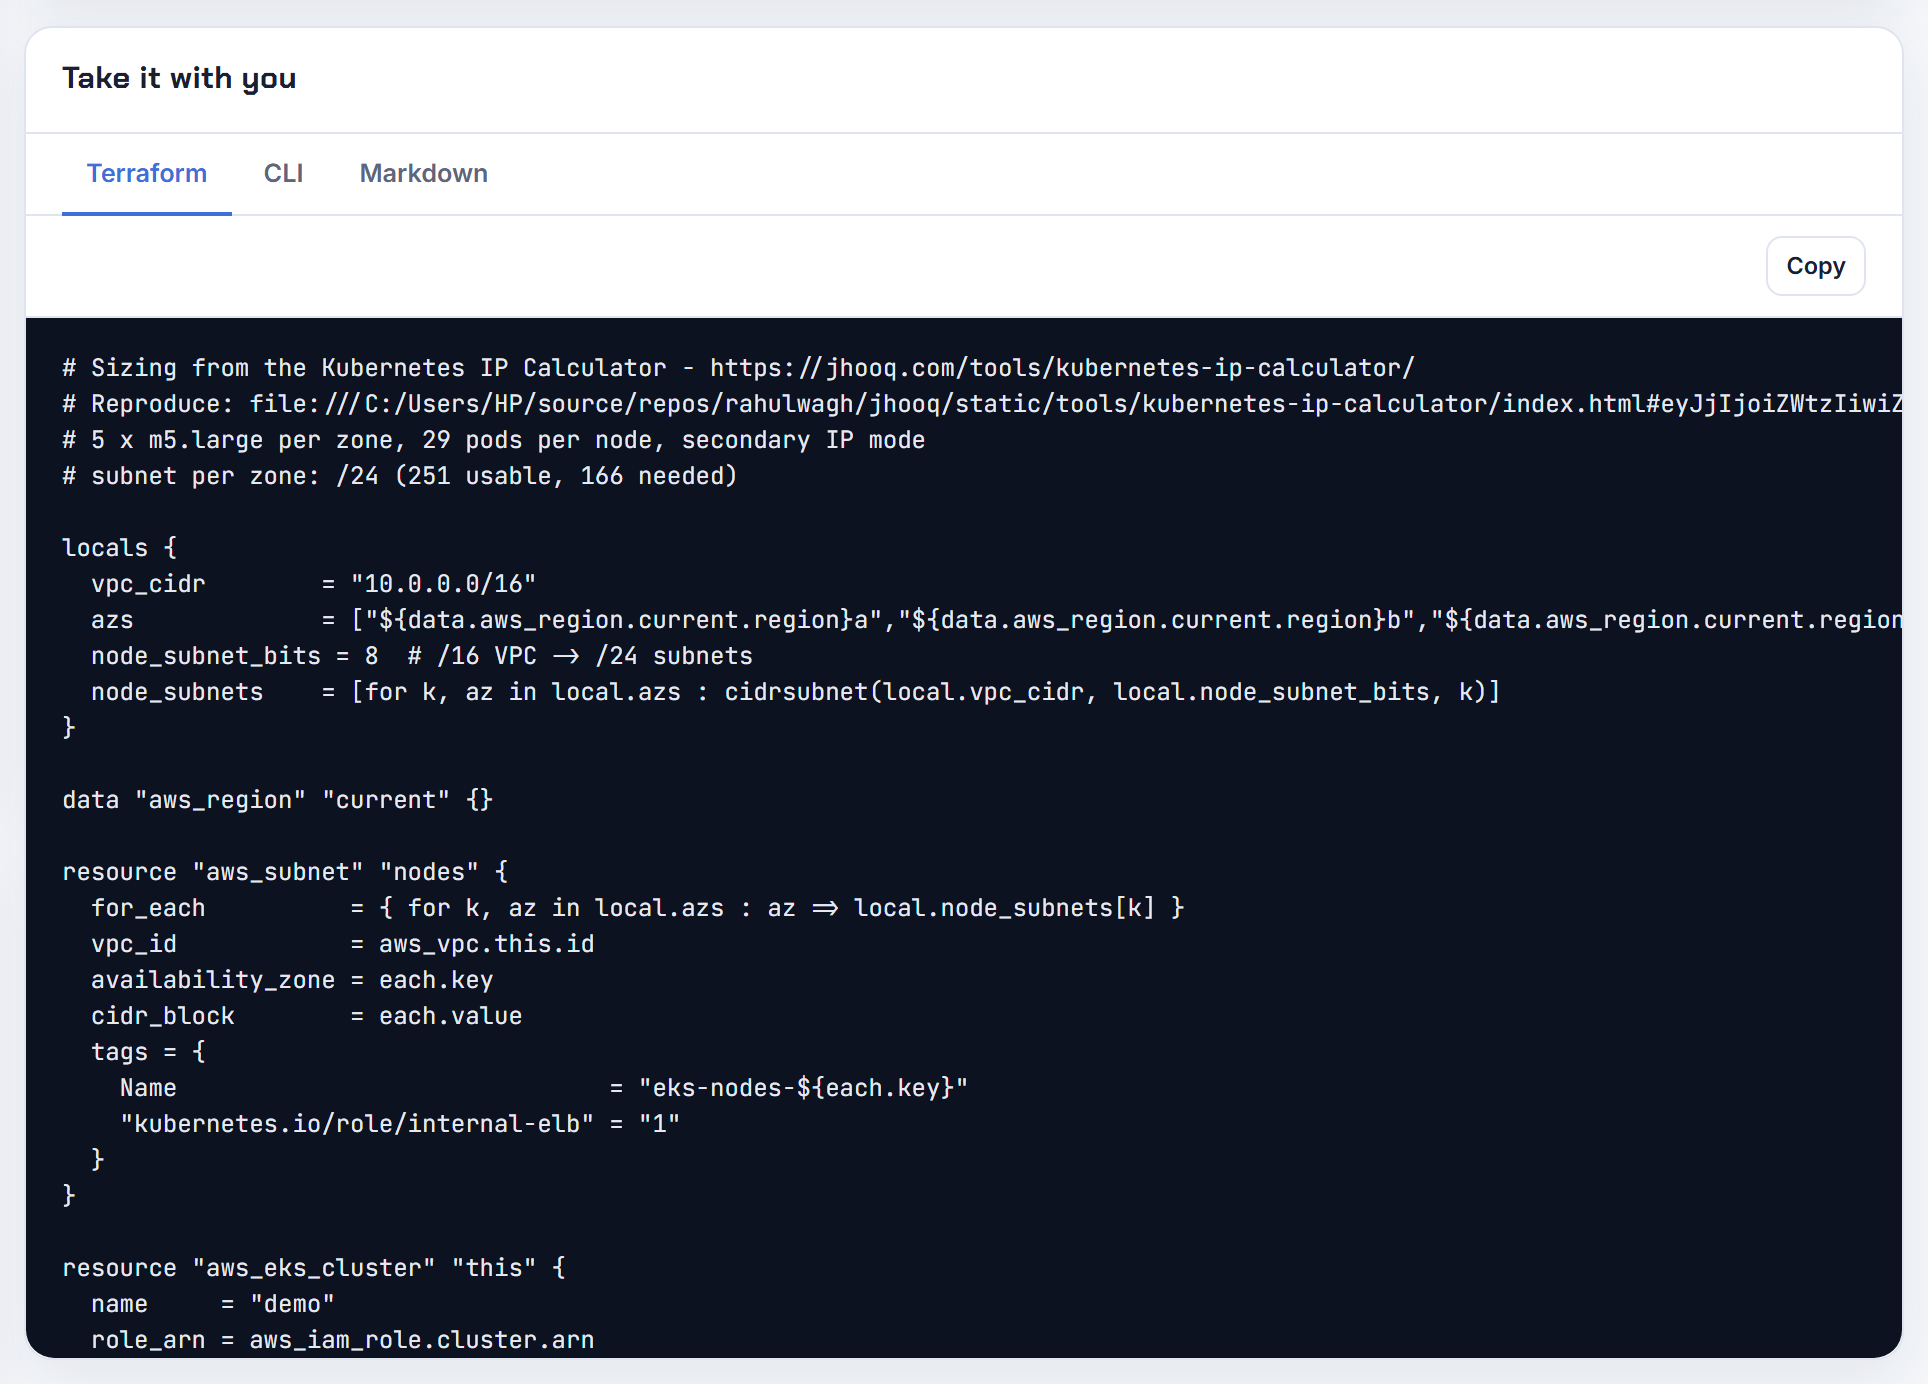
Task: Click the Name "eks-nodes-${each.key}" line
Action: [544, 1088]
